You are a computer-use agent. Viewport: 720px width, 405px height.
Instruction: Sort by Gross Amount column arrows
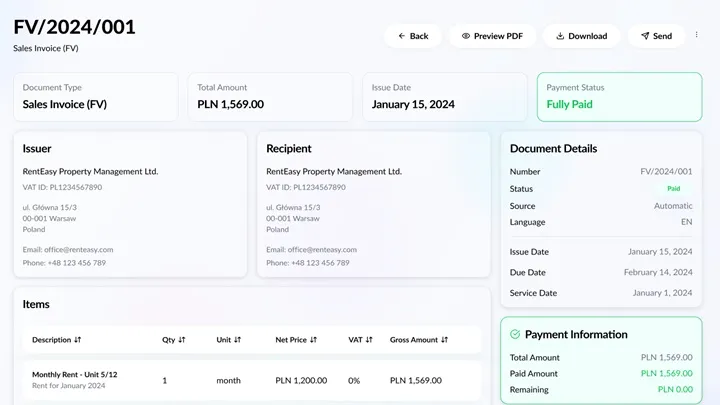(x=446, y=340)
